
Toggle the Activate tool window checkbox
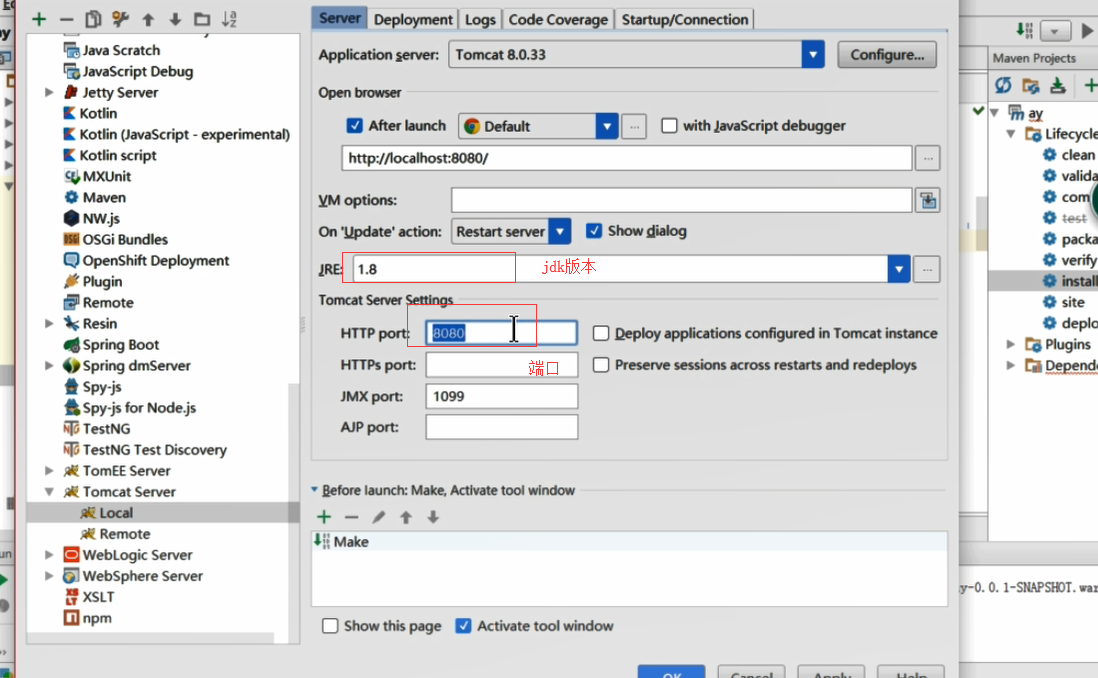pos(463,625)
